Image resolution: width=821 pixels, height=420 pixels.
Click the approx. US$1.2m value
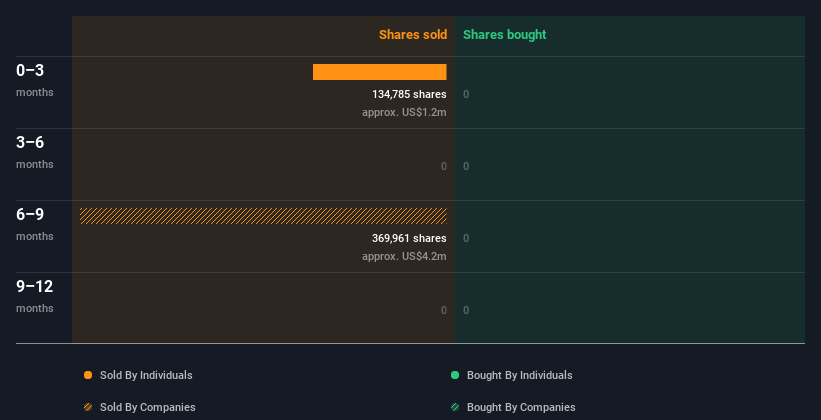[404, 112]
